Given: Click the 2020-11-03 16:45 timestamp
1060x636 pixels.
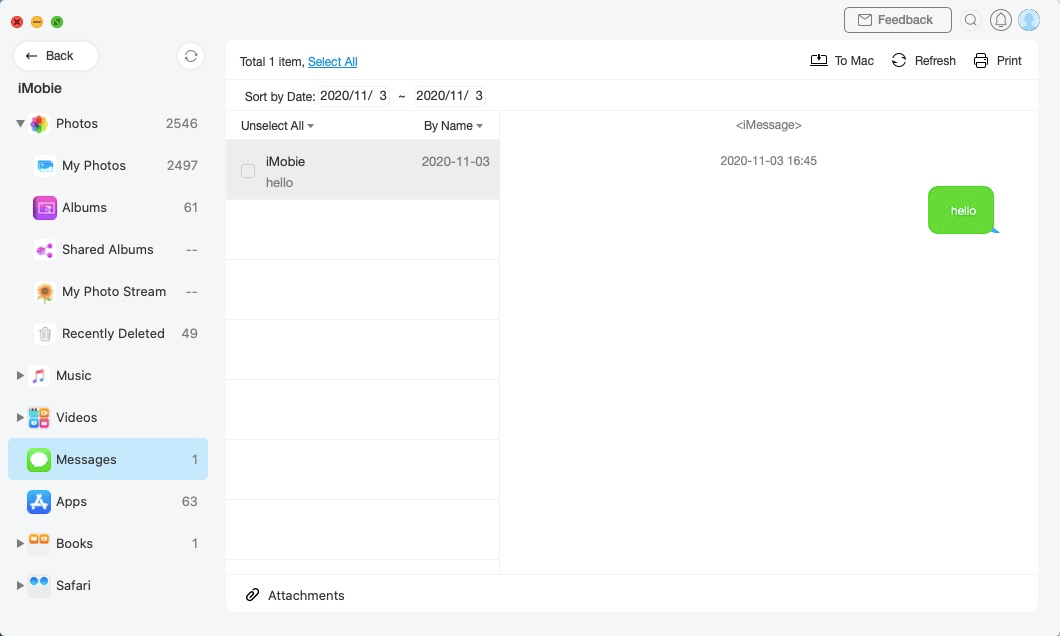Looking at the screenshot, I should click(x=768, y=161).
